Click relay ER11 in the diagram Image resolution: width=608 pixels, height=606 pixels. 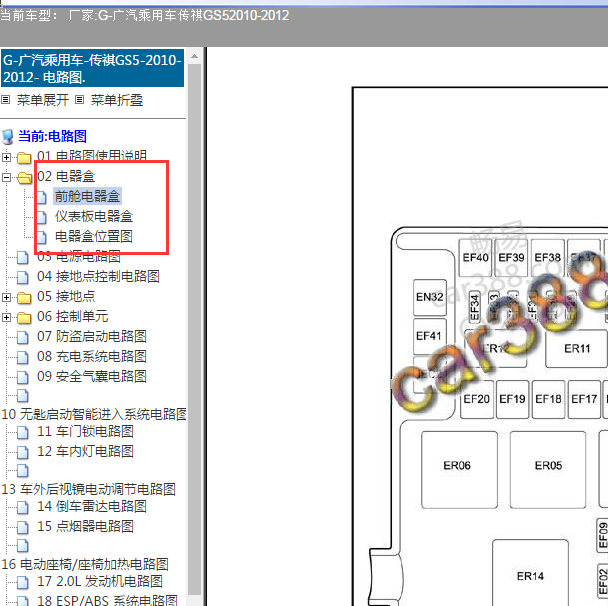(x=576, y=348)
